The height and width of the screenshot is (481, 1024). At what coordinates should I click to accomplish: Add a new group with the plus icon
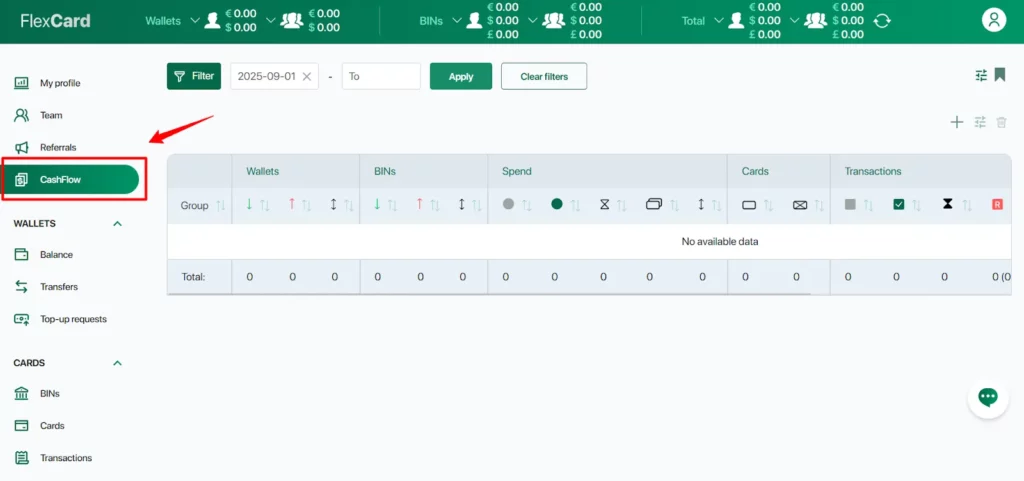pyautogui.click(x=957, y=122)
